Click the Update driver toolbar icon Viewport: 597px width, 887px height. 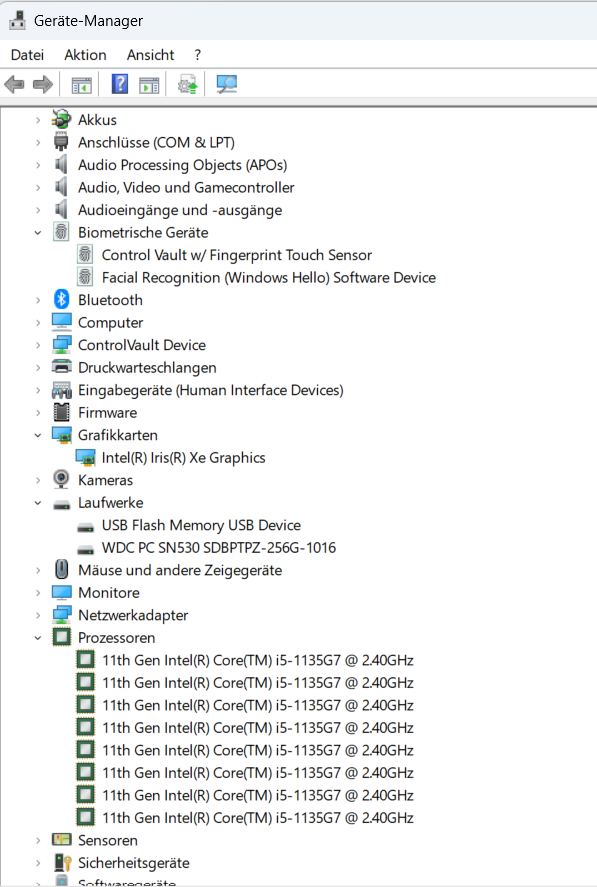click(x=187, y=85)
